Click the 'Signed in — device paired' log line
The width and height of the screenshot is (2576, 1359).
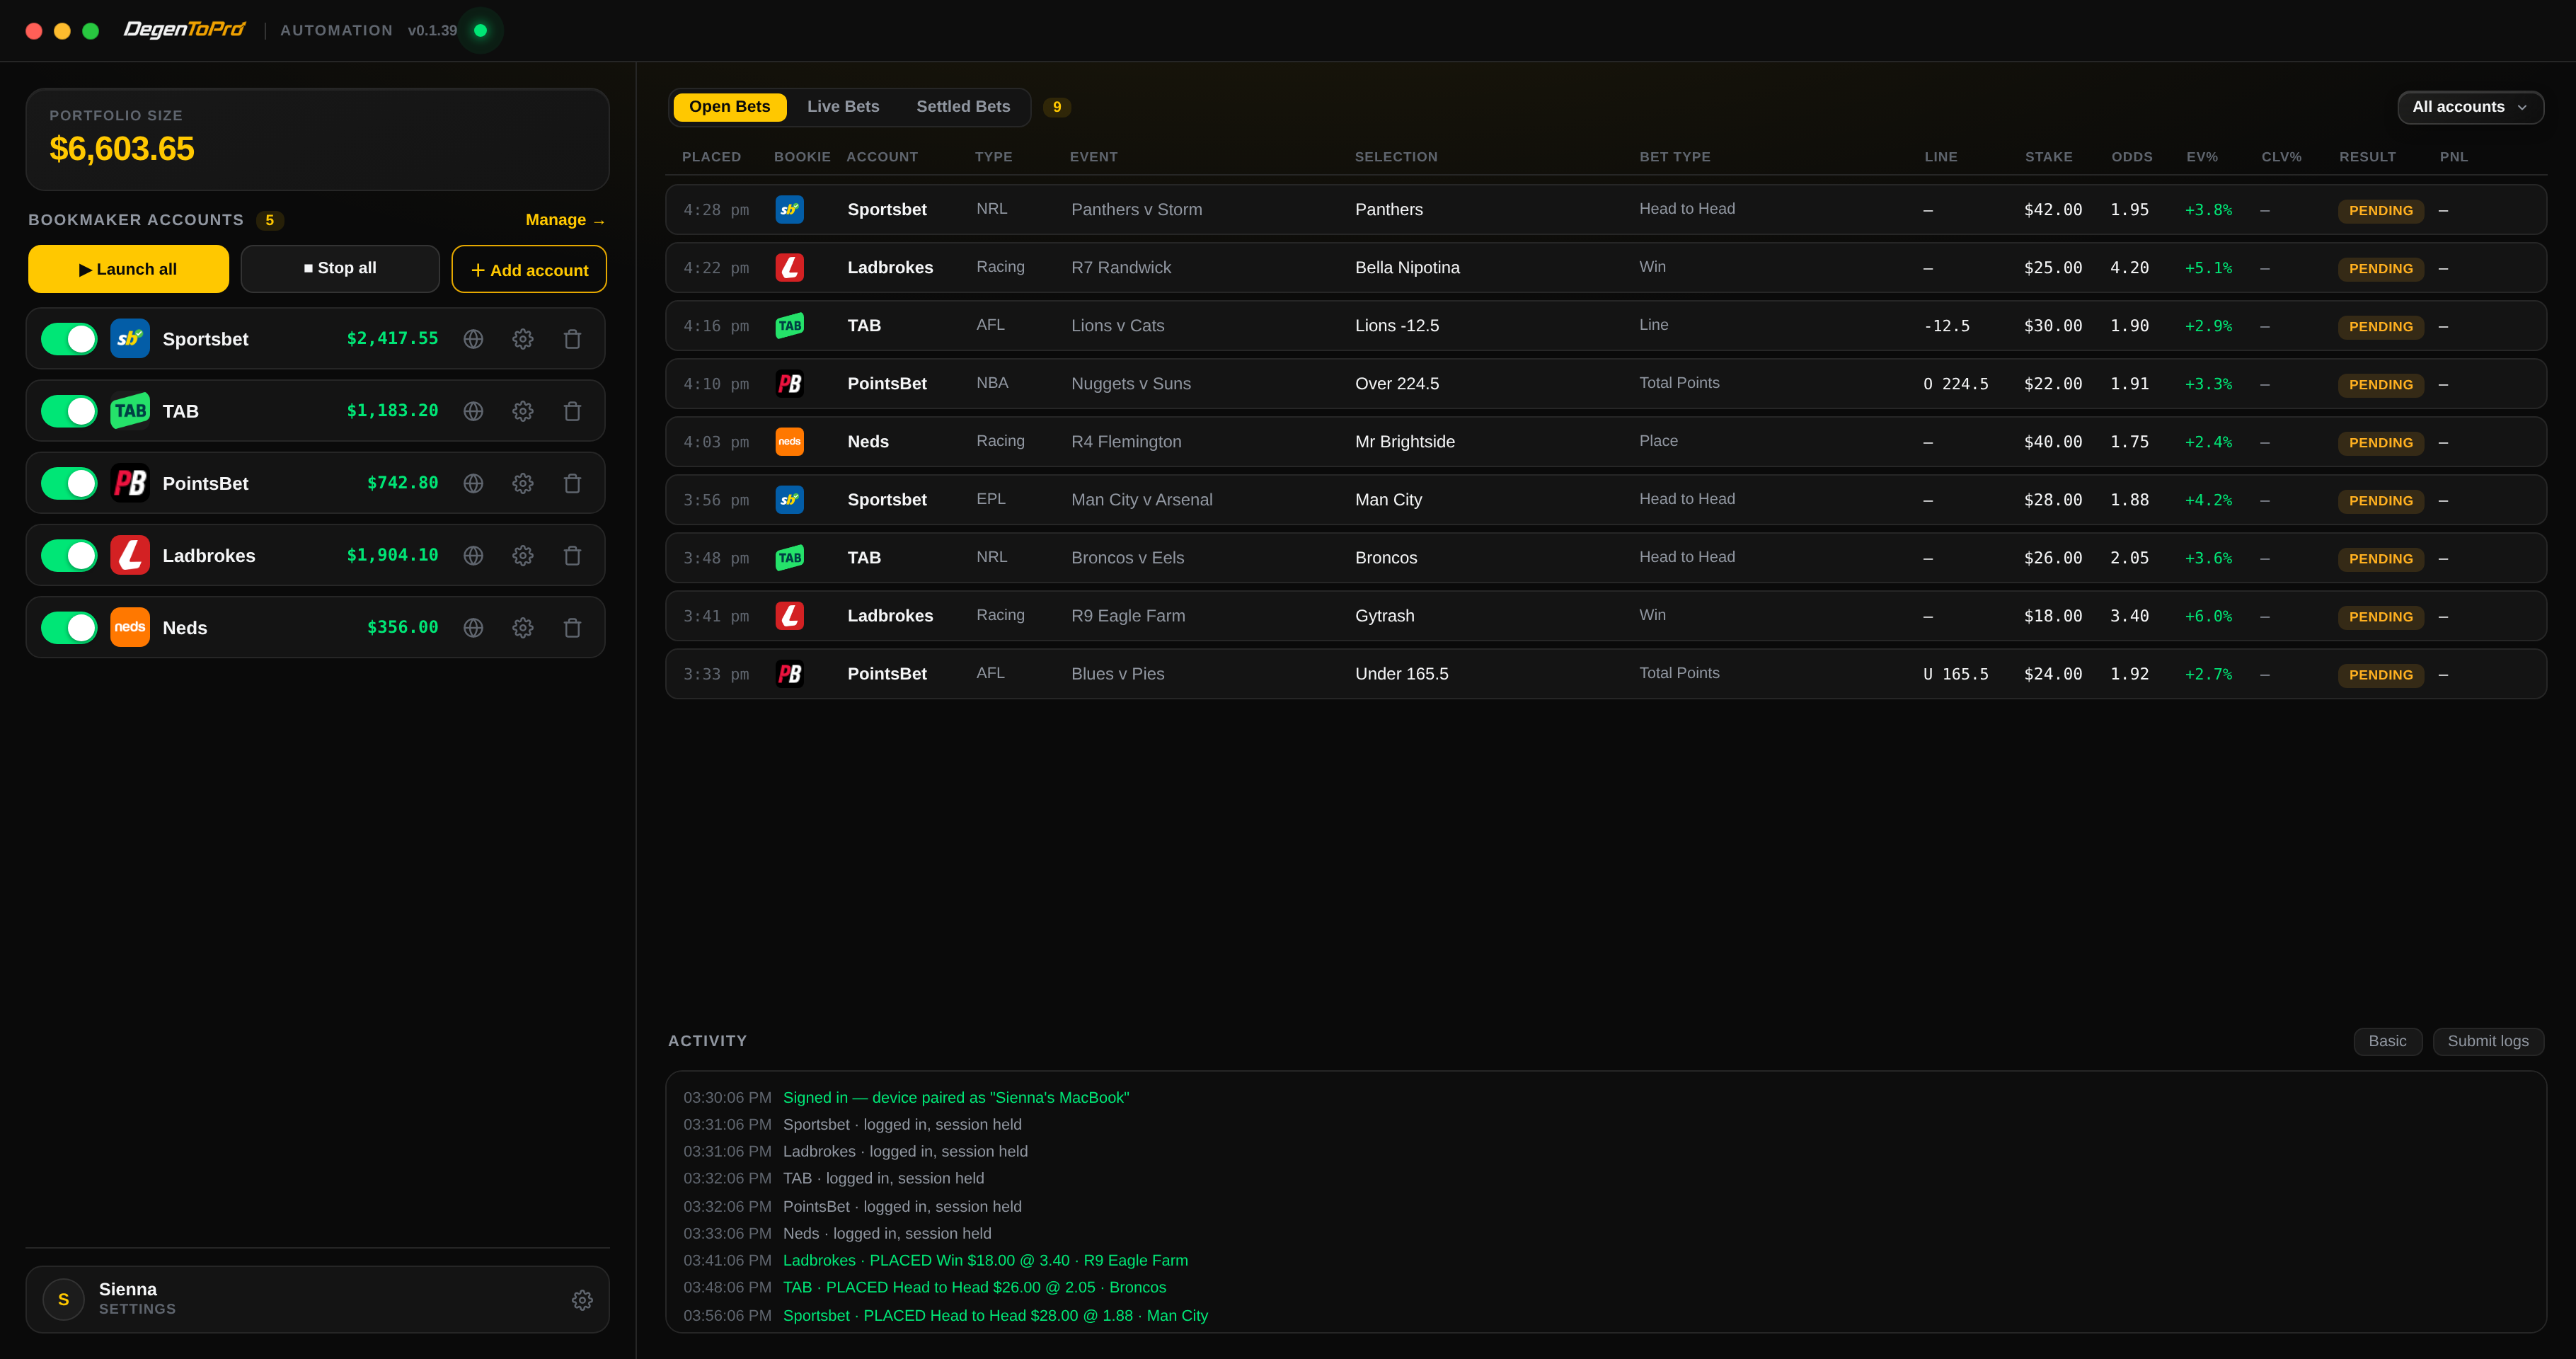pos(956,1097)
